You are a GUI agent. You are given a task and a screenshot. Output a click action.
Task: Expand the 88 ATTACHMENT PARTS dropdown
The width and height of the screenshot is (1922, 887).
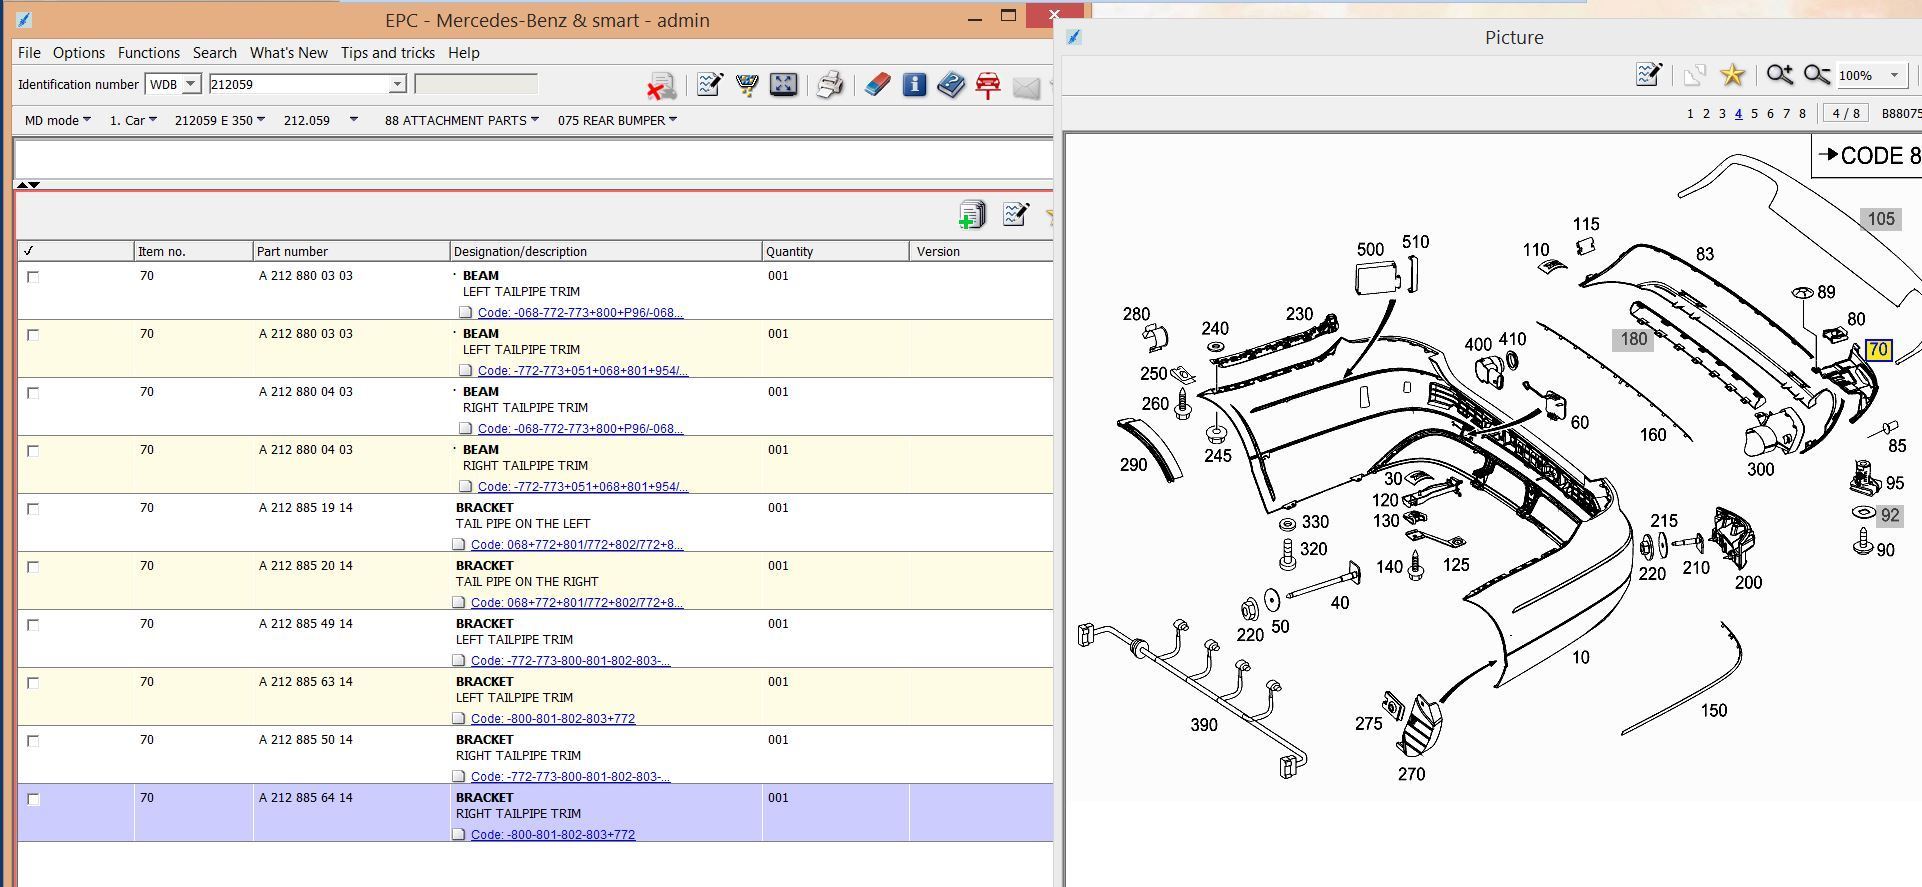pyautogui.click(x=461, y=120)
